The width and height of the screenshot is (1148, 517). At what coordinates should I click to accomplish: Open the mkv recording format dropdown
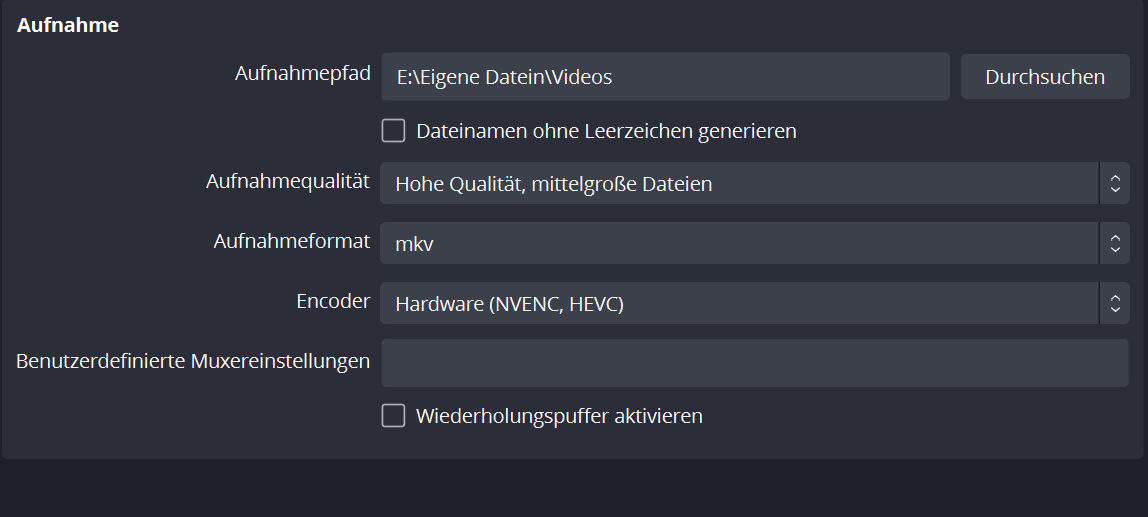pyautogui.click(x=740, y=243)
